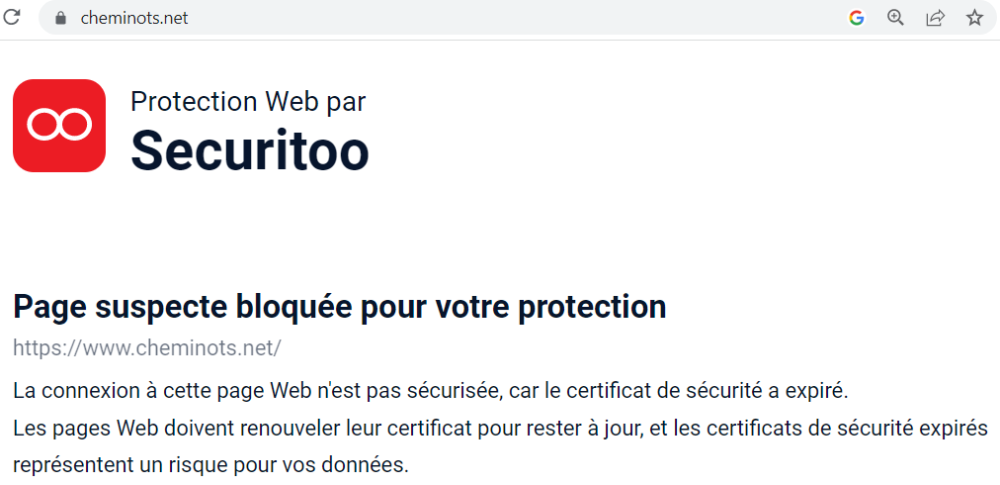Click cheminots.net in the address bar
Screen dimensions: 1000x485
(134, 18)
